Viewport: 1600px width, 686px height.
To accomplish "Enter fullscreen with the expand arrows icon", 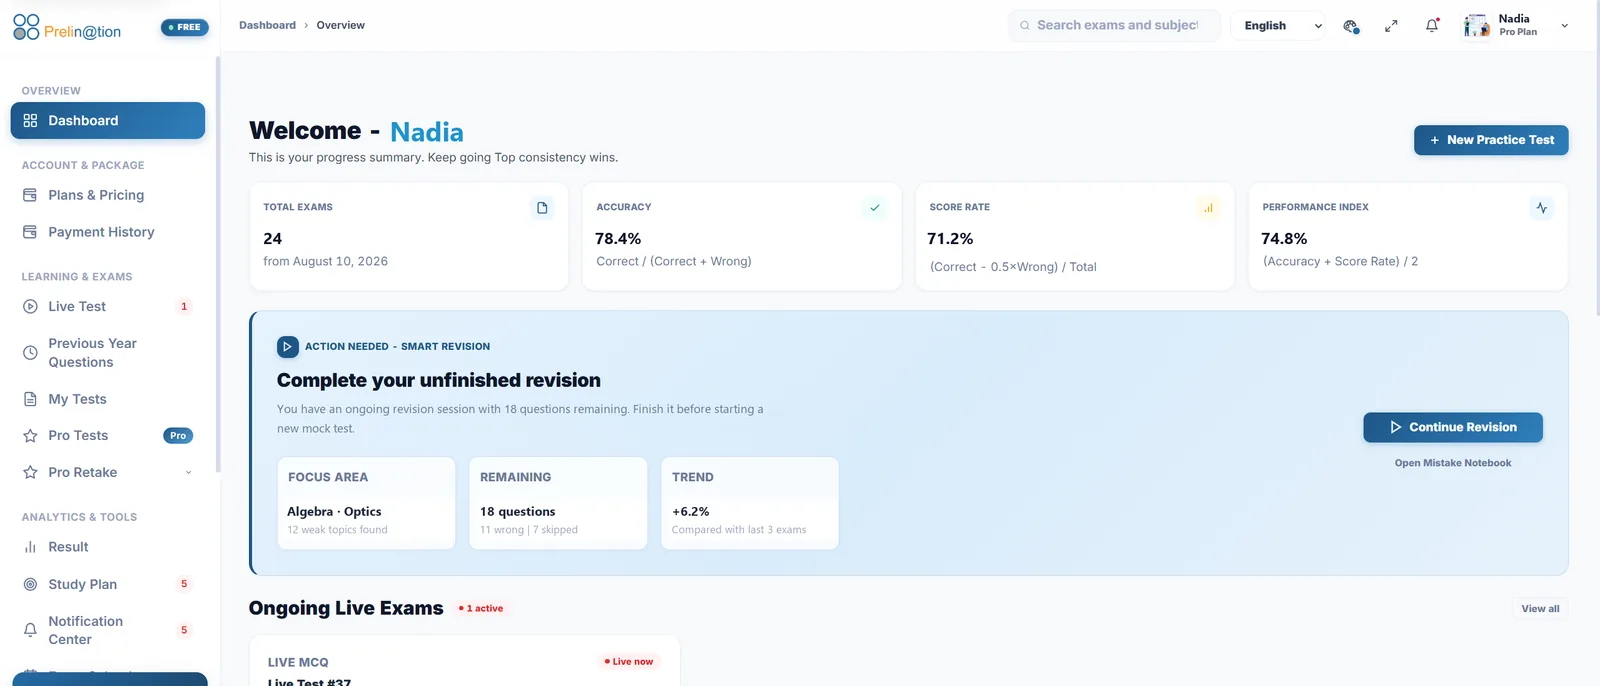I will [1391, 27].
